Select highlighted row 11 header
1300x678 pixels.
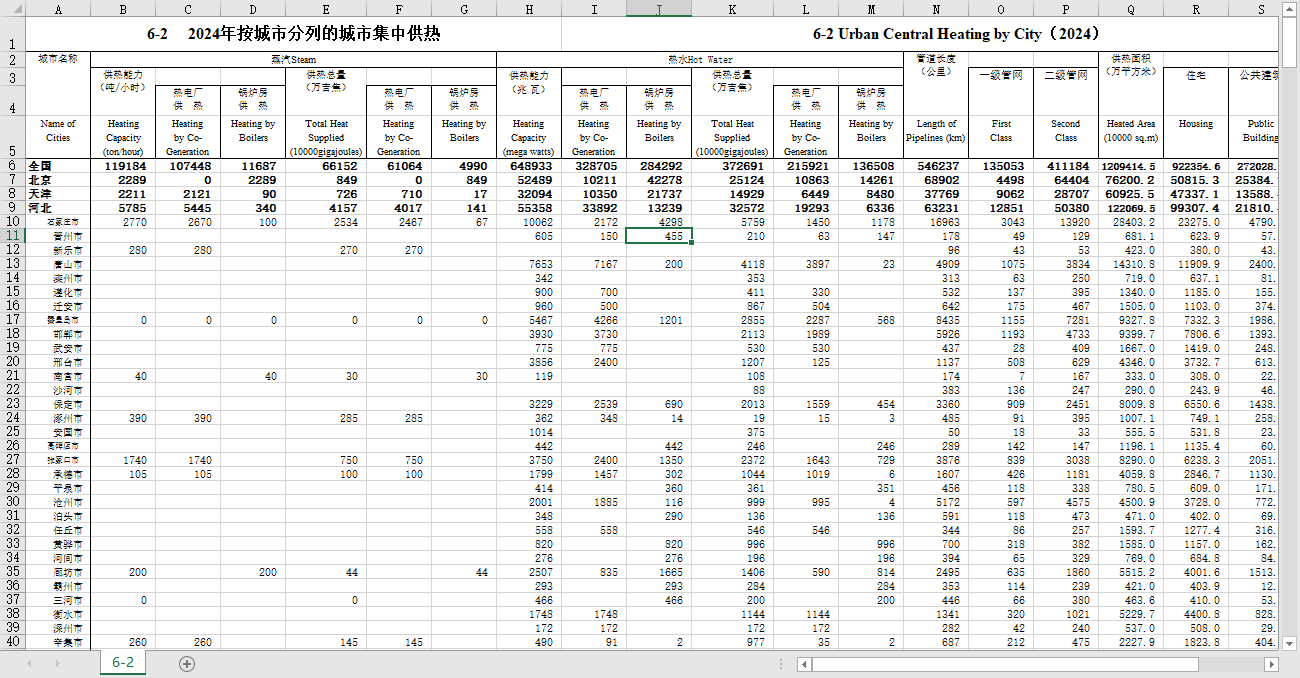pyautogui.click(x=13, y=236)
